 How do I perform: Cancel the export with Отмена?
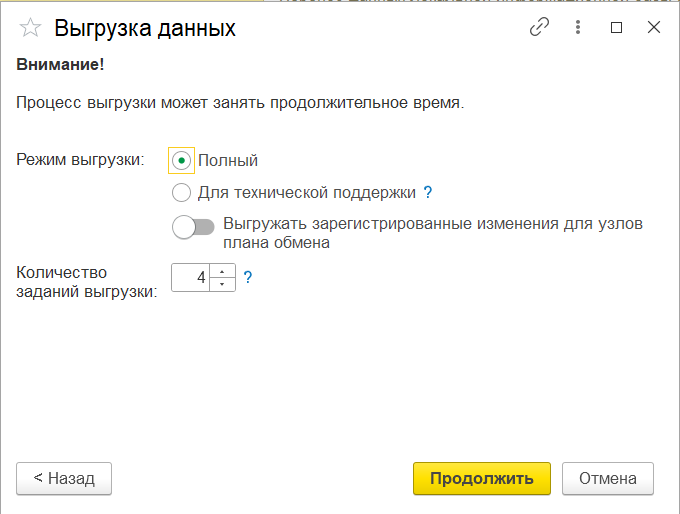click(607, 479)
